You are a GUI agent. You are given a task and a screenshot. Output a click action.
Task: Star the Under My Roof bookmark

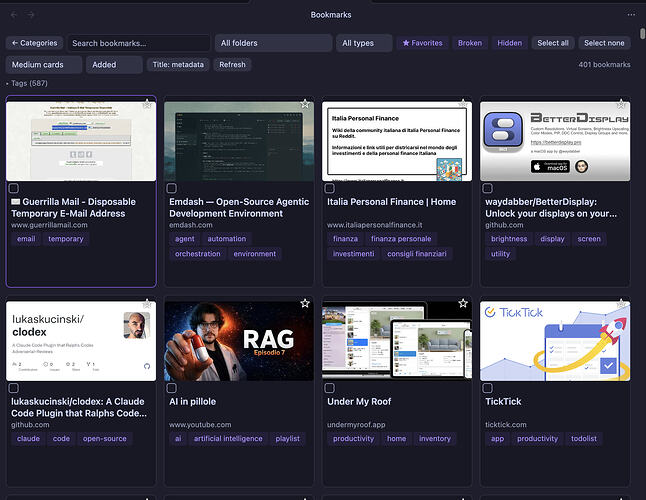pyautogui.click(x=463, y=304)
